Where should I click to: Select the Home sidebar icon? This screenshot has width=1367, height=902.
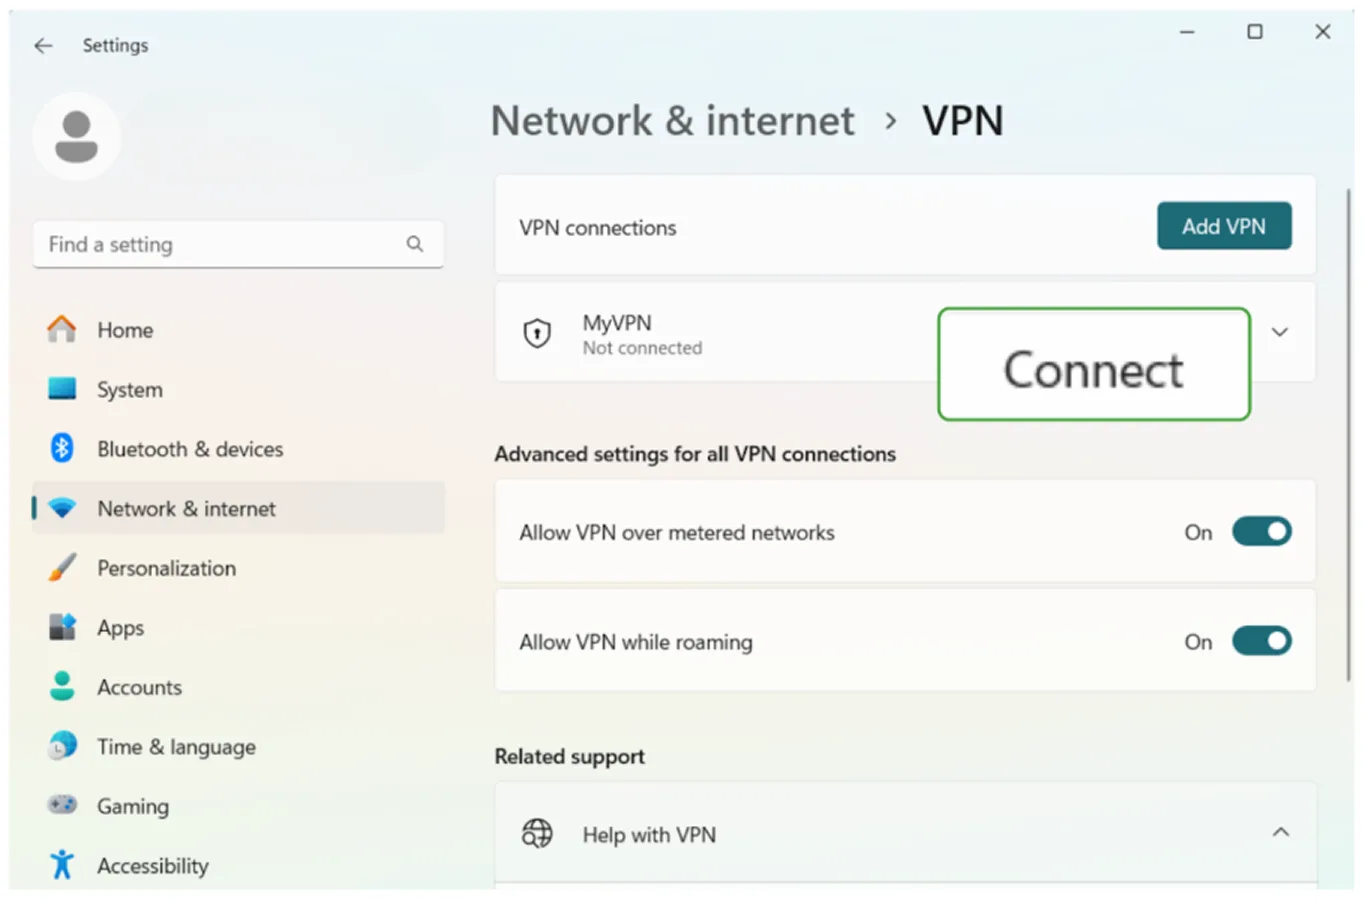61,329
